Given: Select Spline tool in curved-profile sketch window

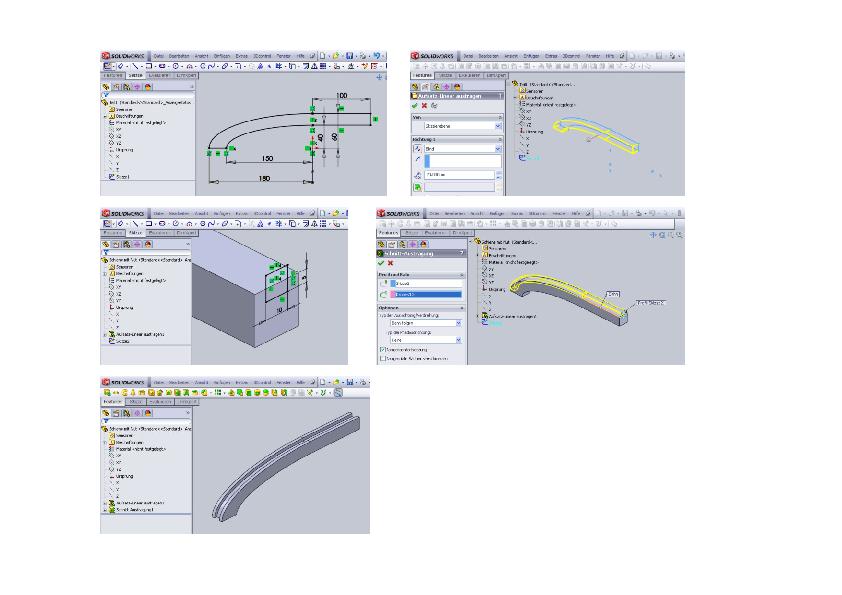Looking at the screenshot, I should tap(212, 66).
